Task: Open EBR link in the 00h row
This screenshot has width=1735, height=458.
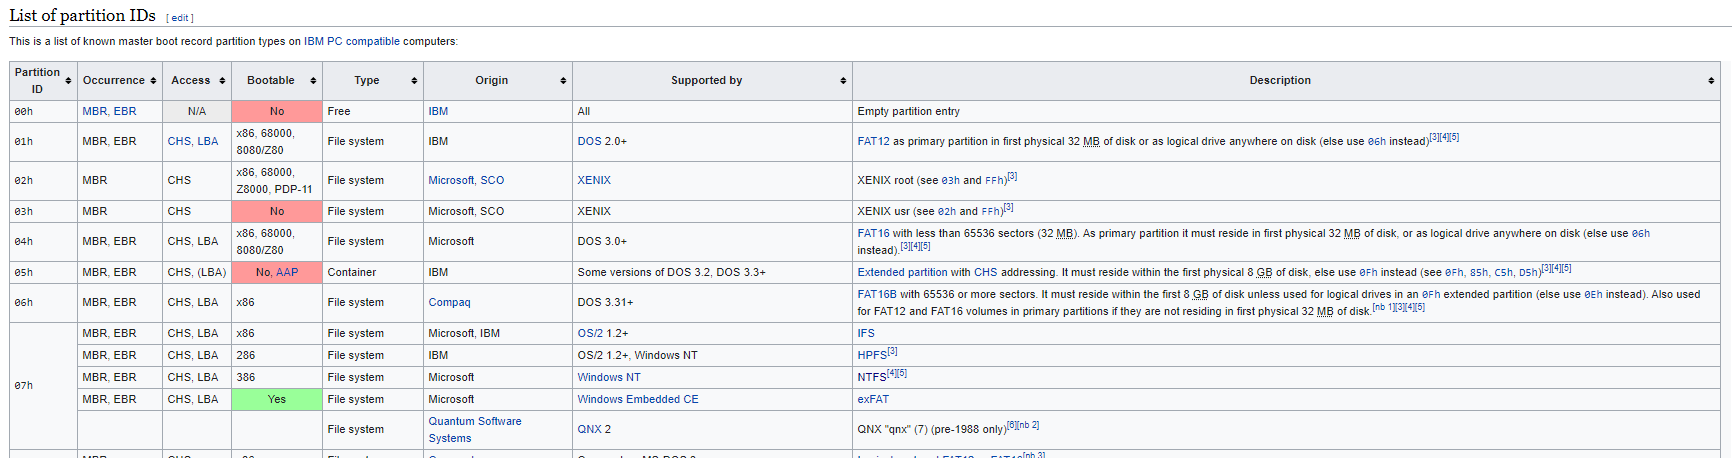Action: point(125,111)
